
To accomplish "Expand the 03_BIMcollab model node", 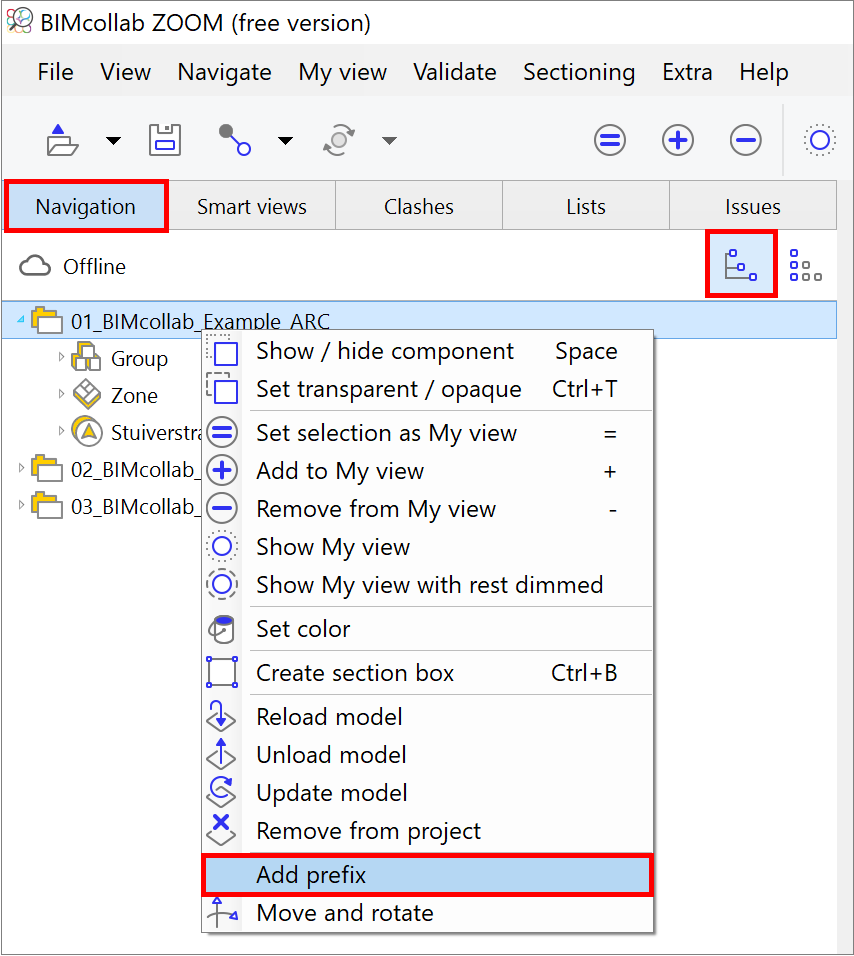I will 21,505.
